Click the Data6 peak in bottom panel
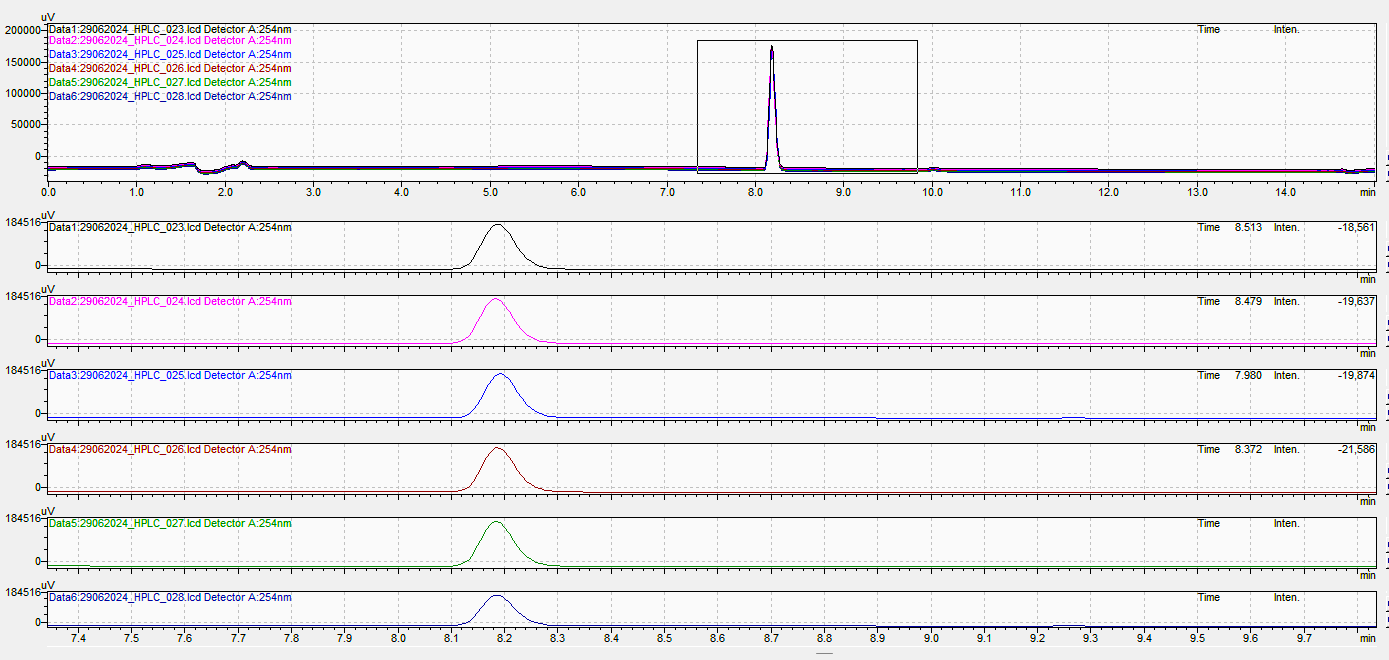Viewport: 1389px width, 660px height. (x=496, y=597)
